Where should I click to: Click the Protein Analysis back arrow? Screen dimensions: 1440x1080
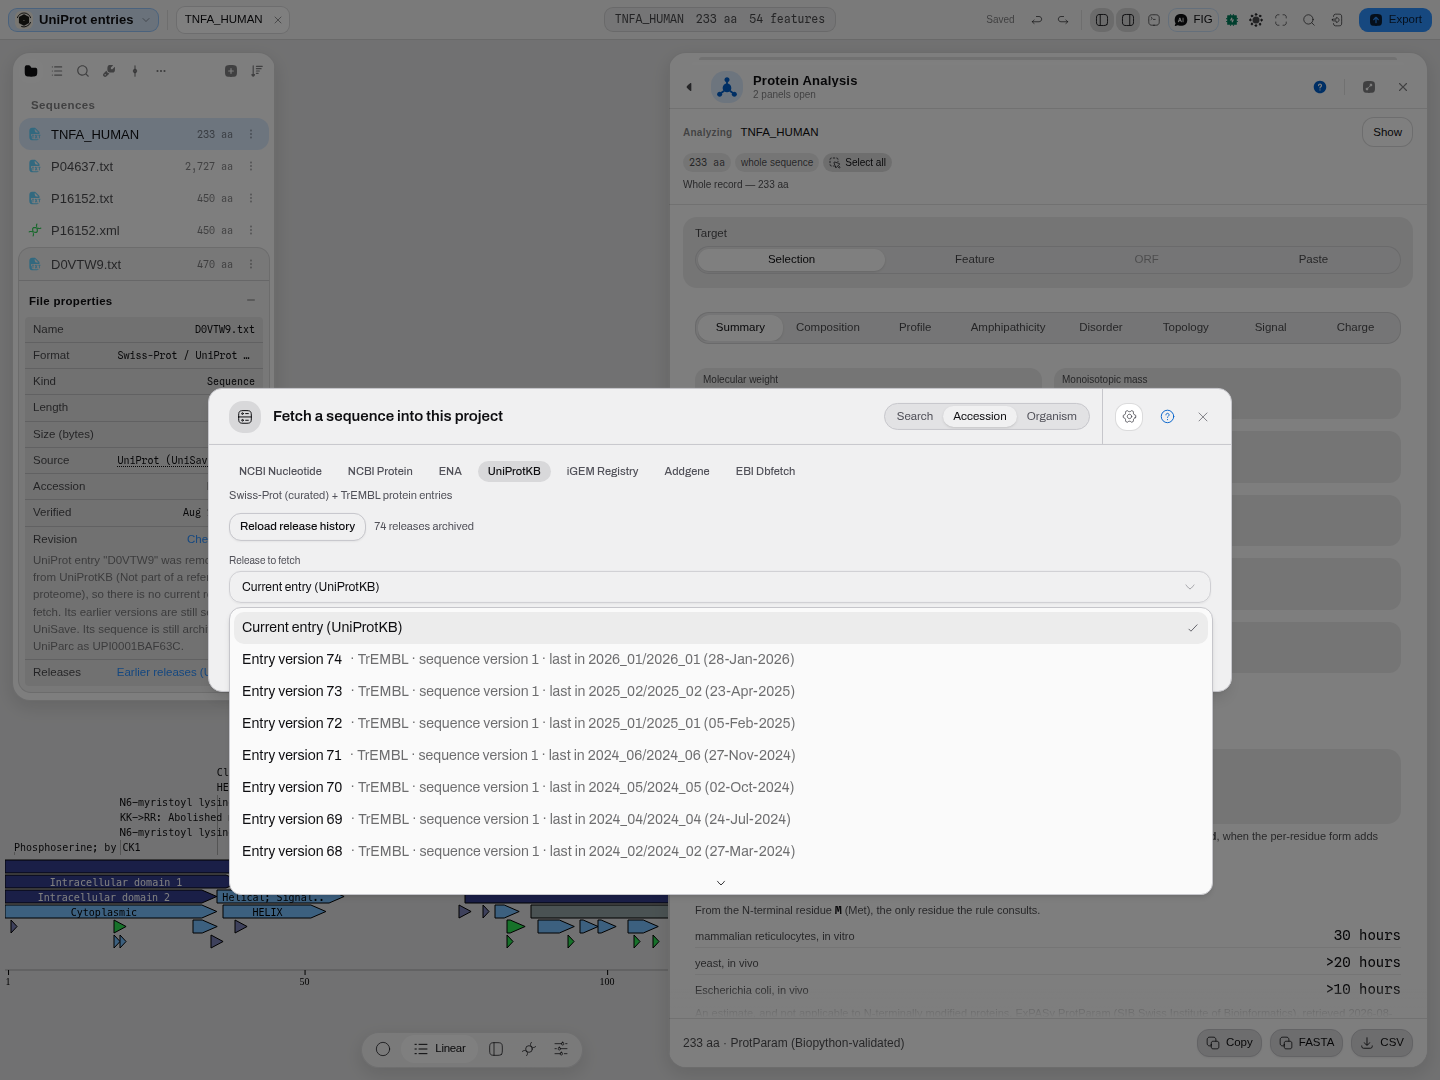689,87
